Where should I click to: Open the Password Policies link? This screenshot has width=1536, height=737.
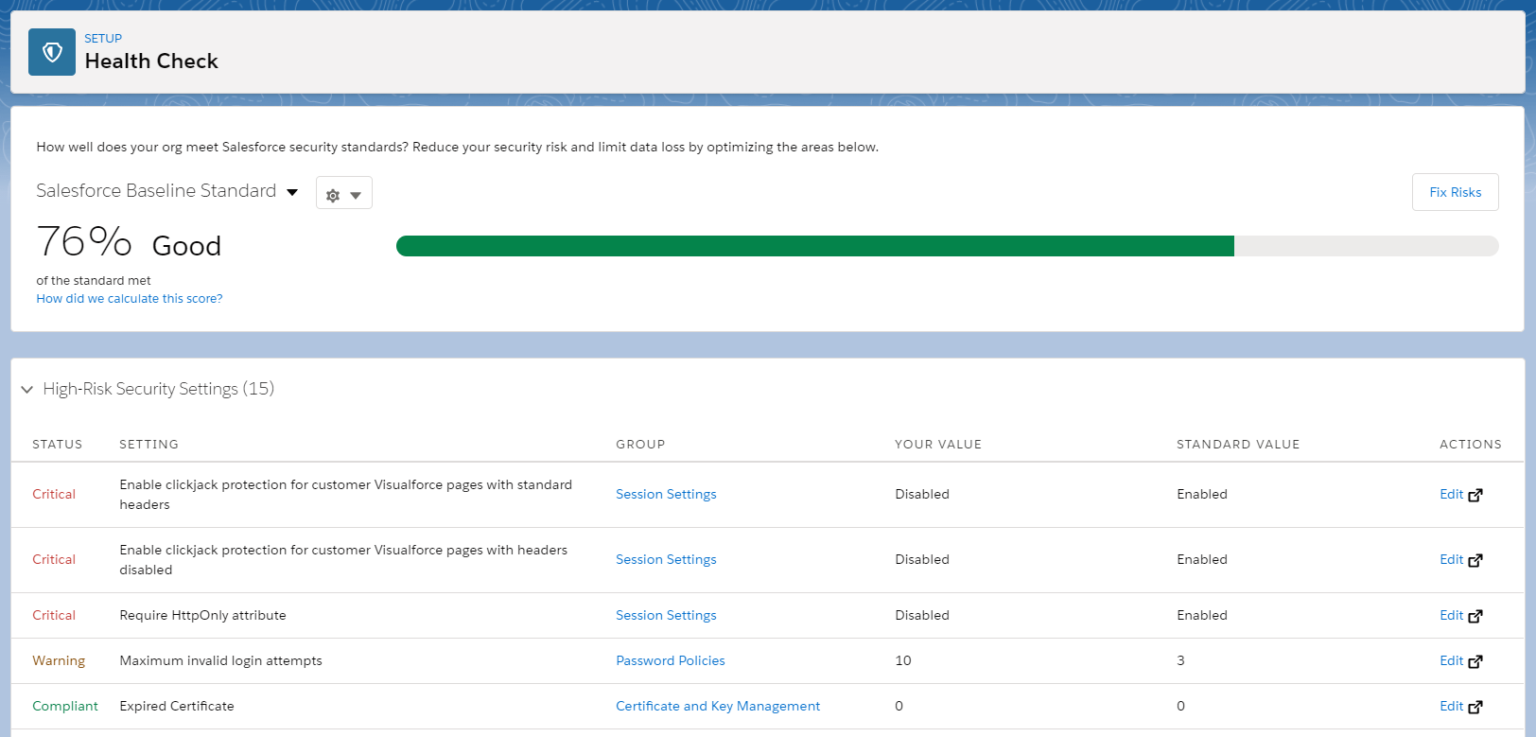coord(670,660)
